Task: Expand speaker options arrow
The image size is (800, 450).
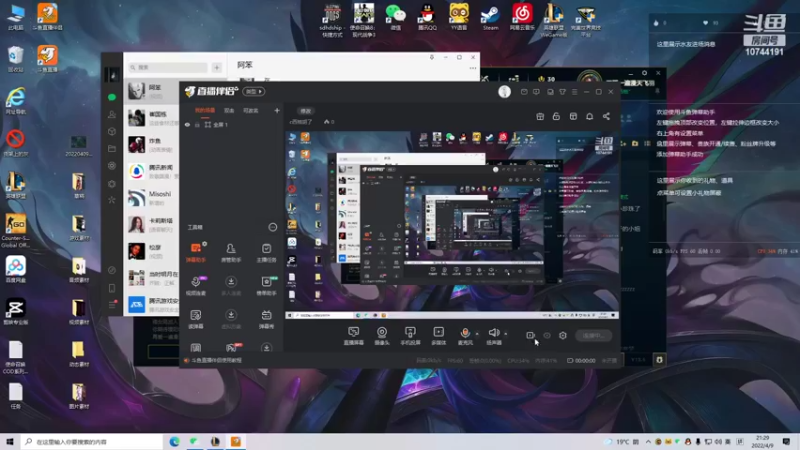Action: pos(506,334)
